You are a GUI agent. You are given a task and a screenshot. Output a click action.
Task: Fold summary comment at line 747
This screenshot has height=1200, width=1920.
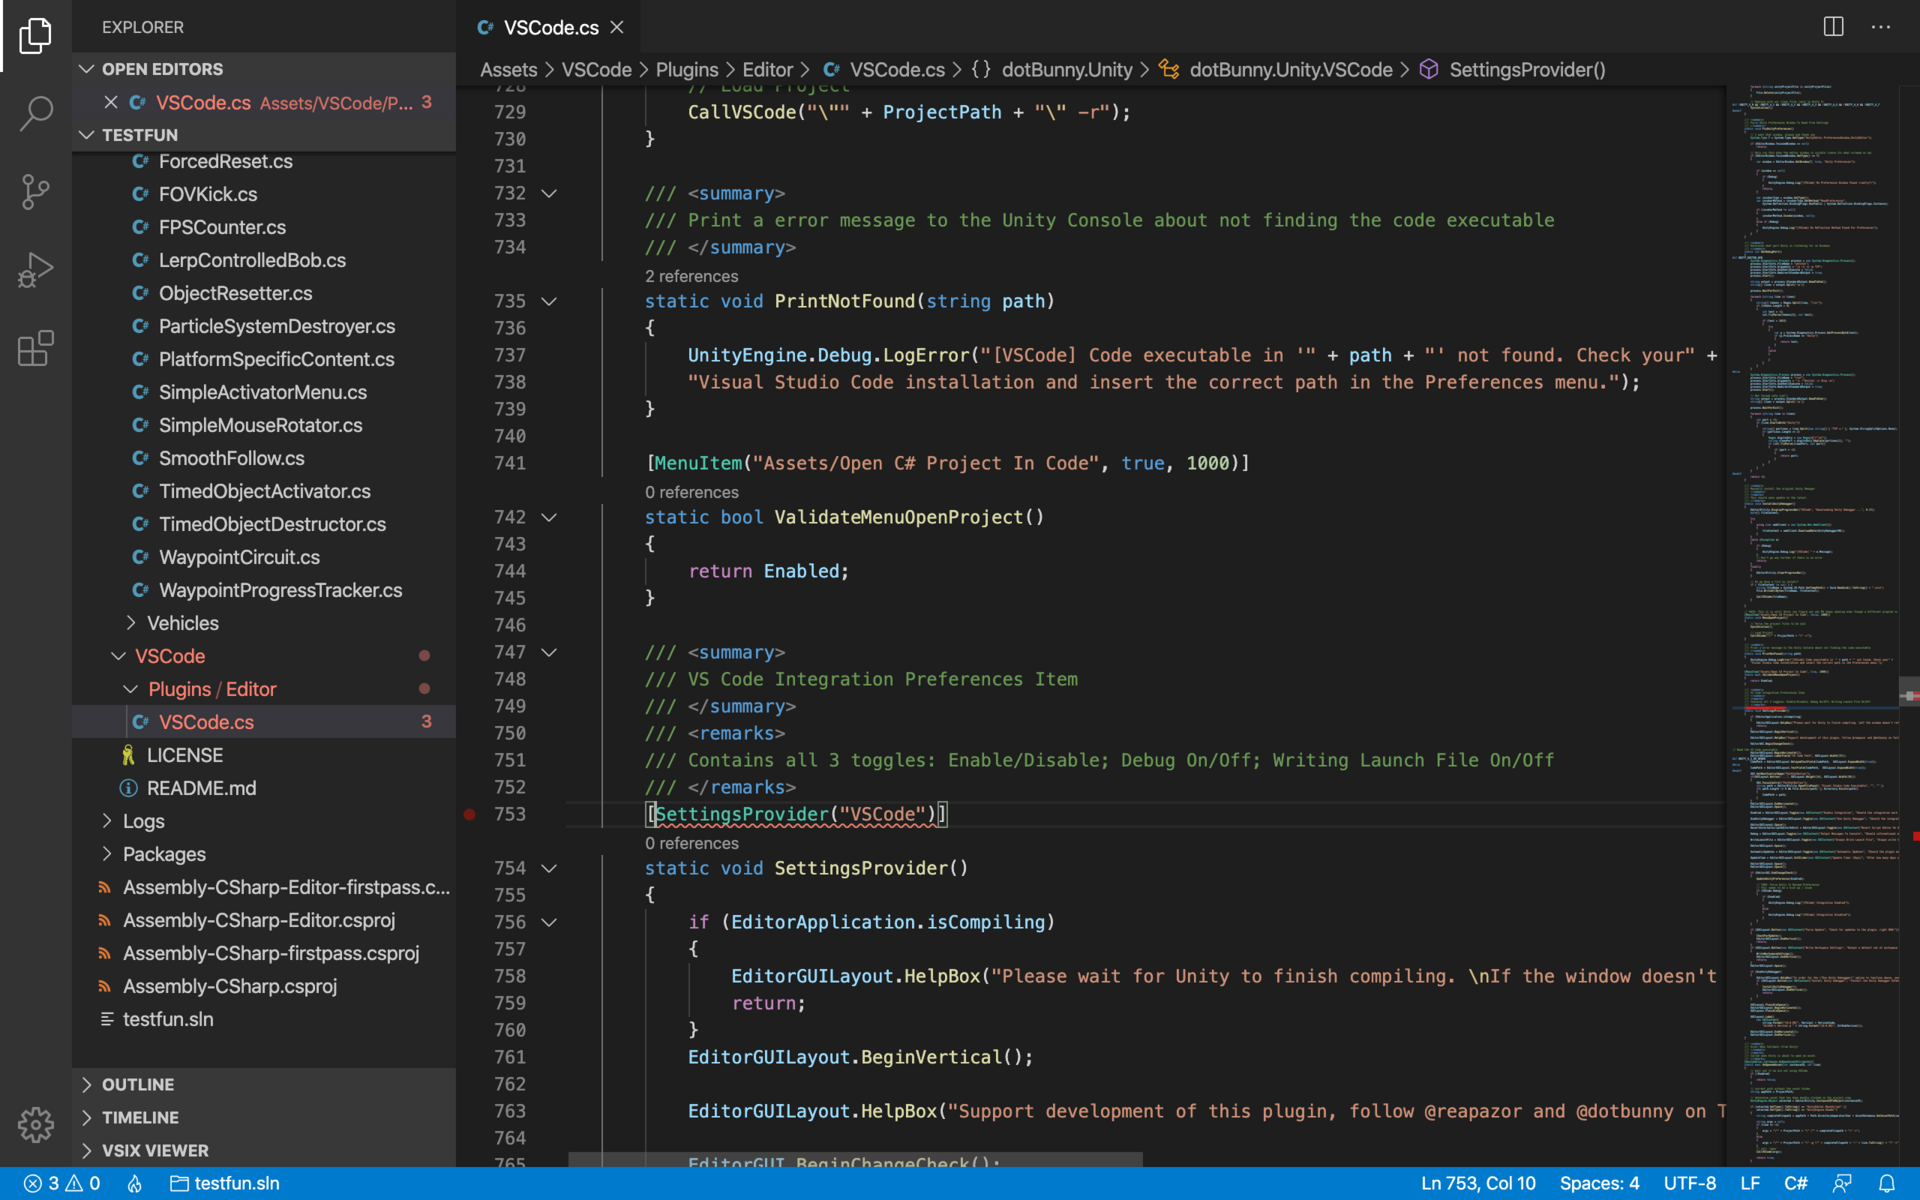coord(549,652)
